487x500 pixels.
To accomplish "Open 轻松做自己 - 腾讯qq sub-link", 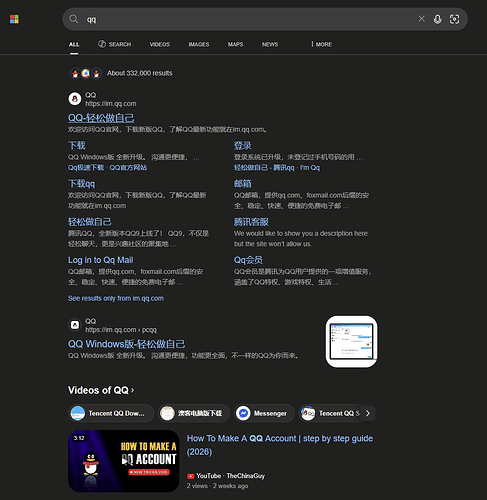I will pos(264,168).
